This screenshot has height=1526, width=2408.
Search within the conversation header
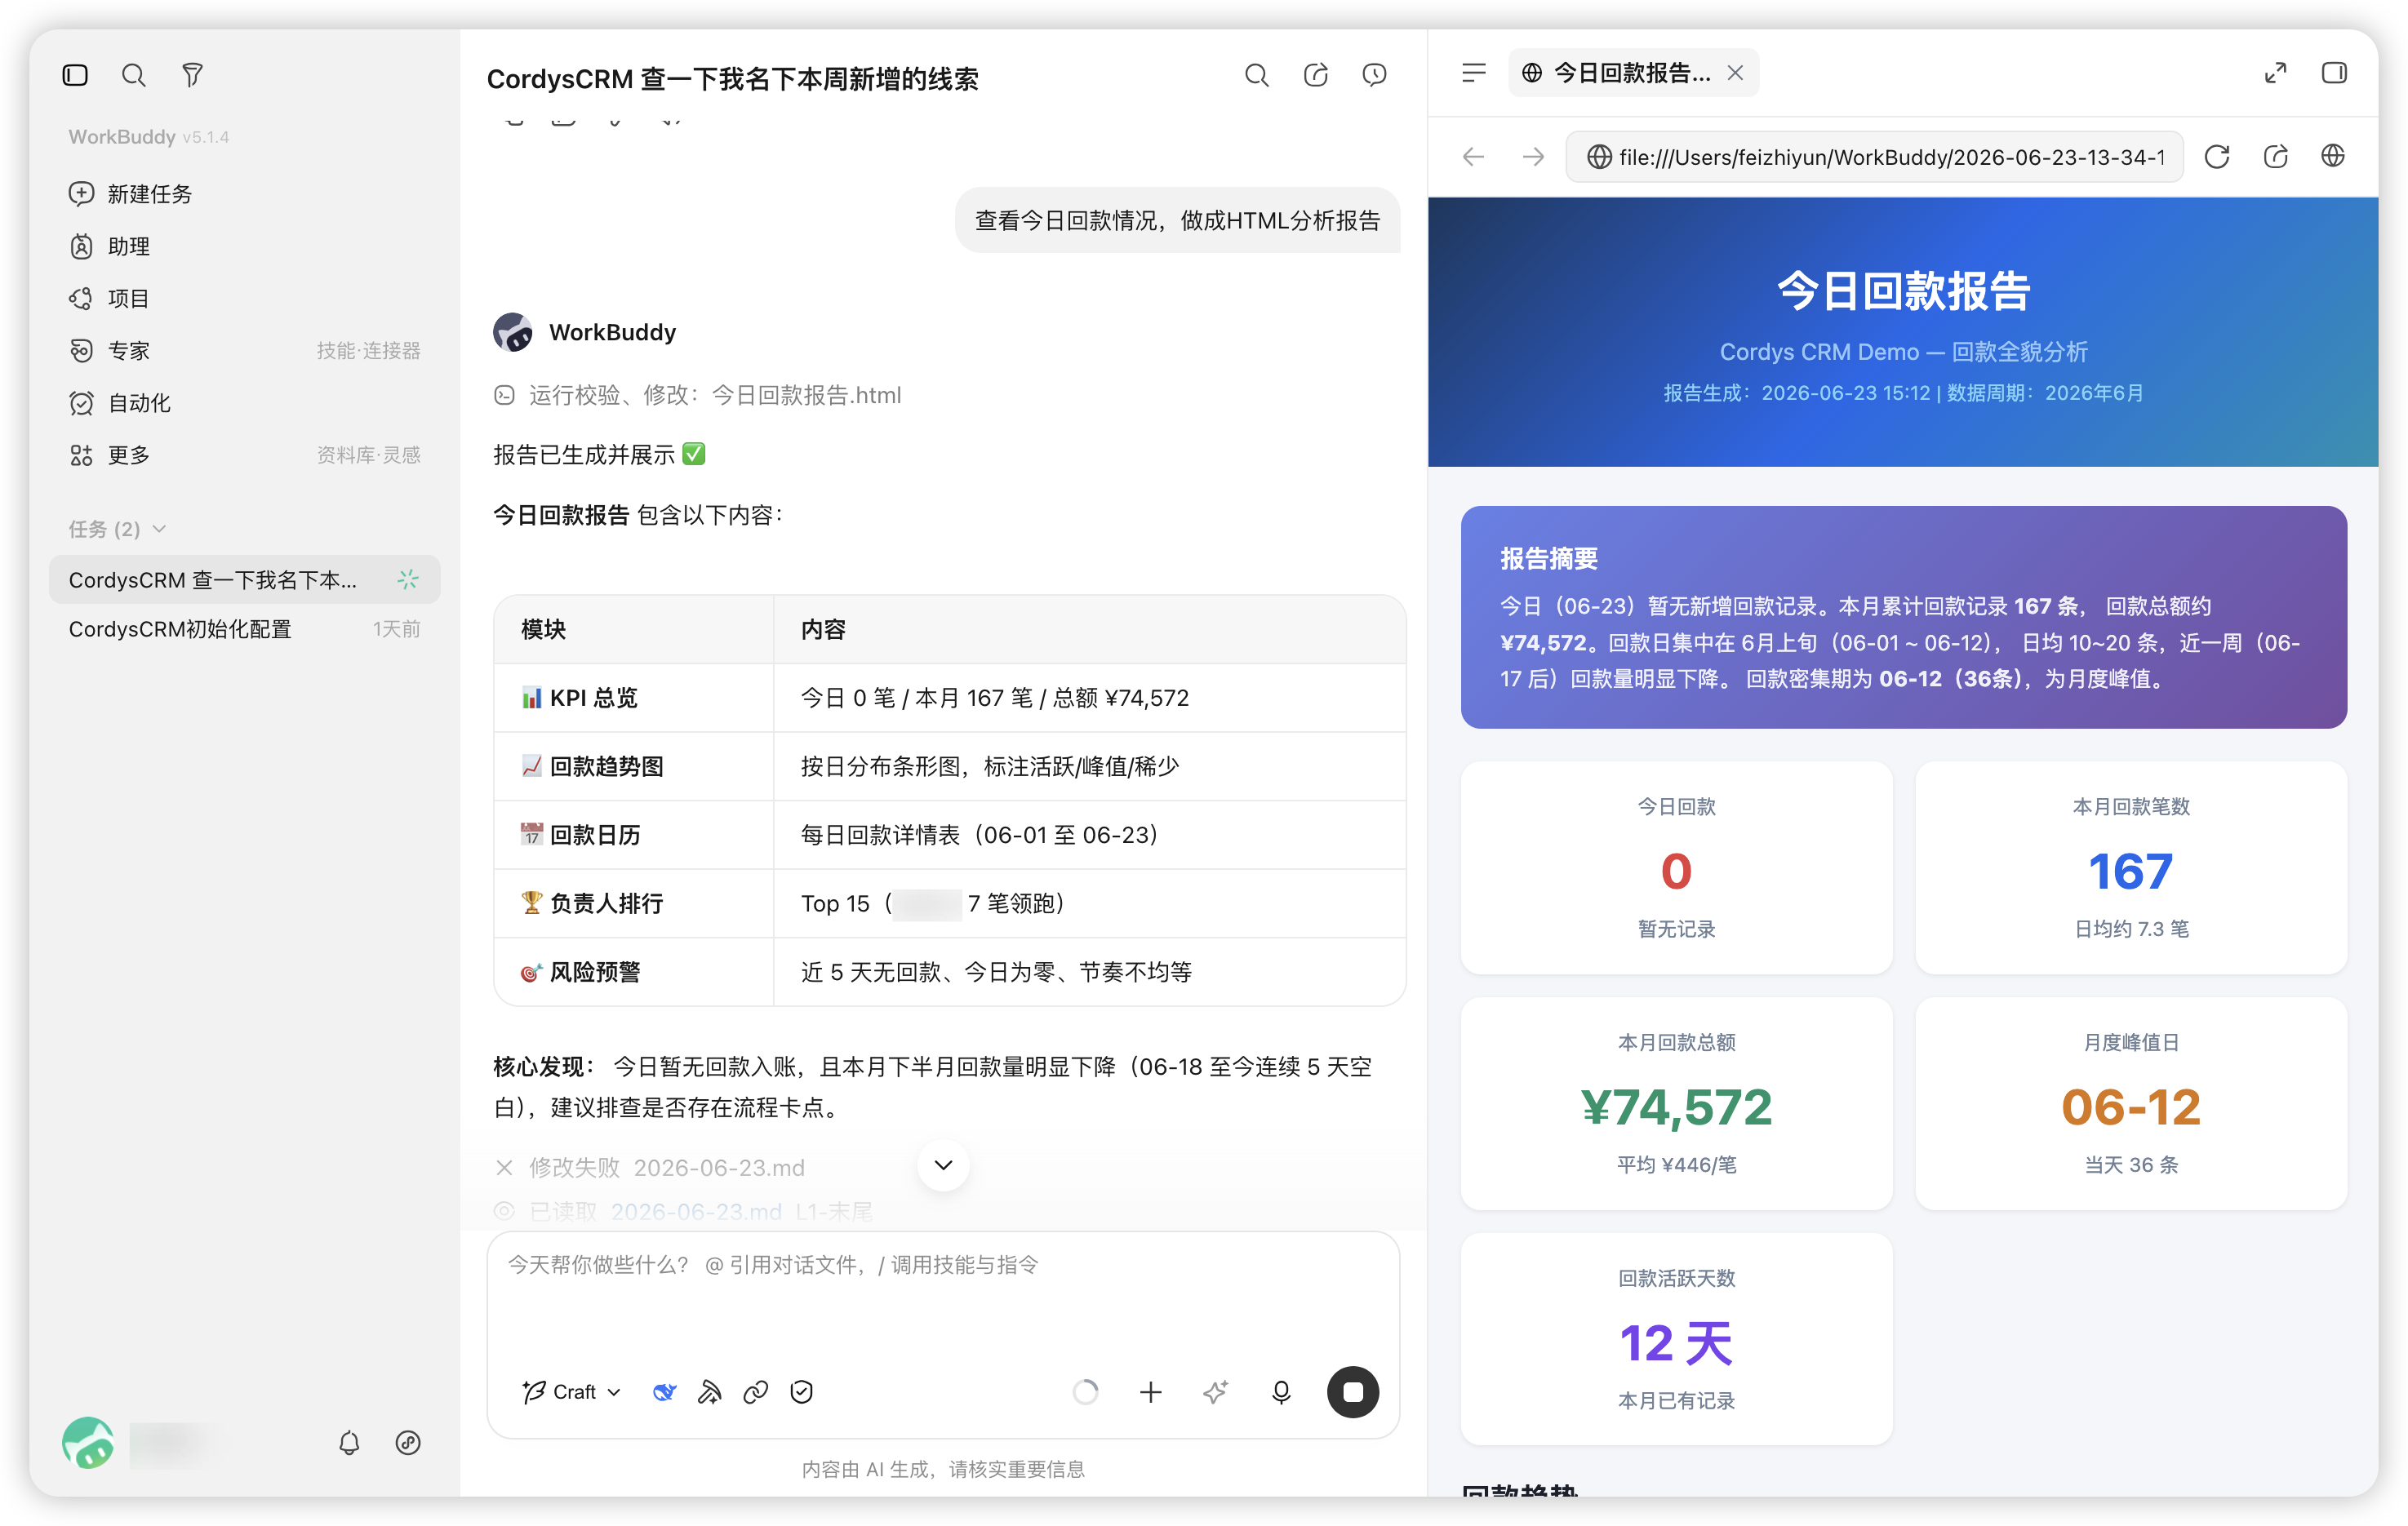click(1256, 75)
